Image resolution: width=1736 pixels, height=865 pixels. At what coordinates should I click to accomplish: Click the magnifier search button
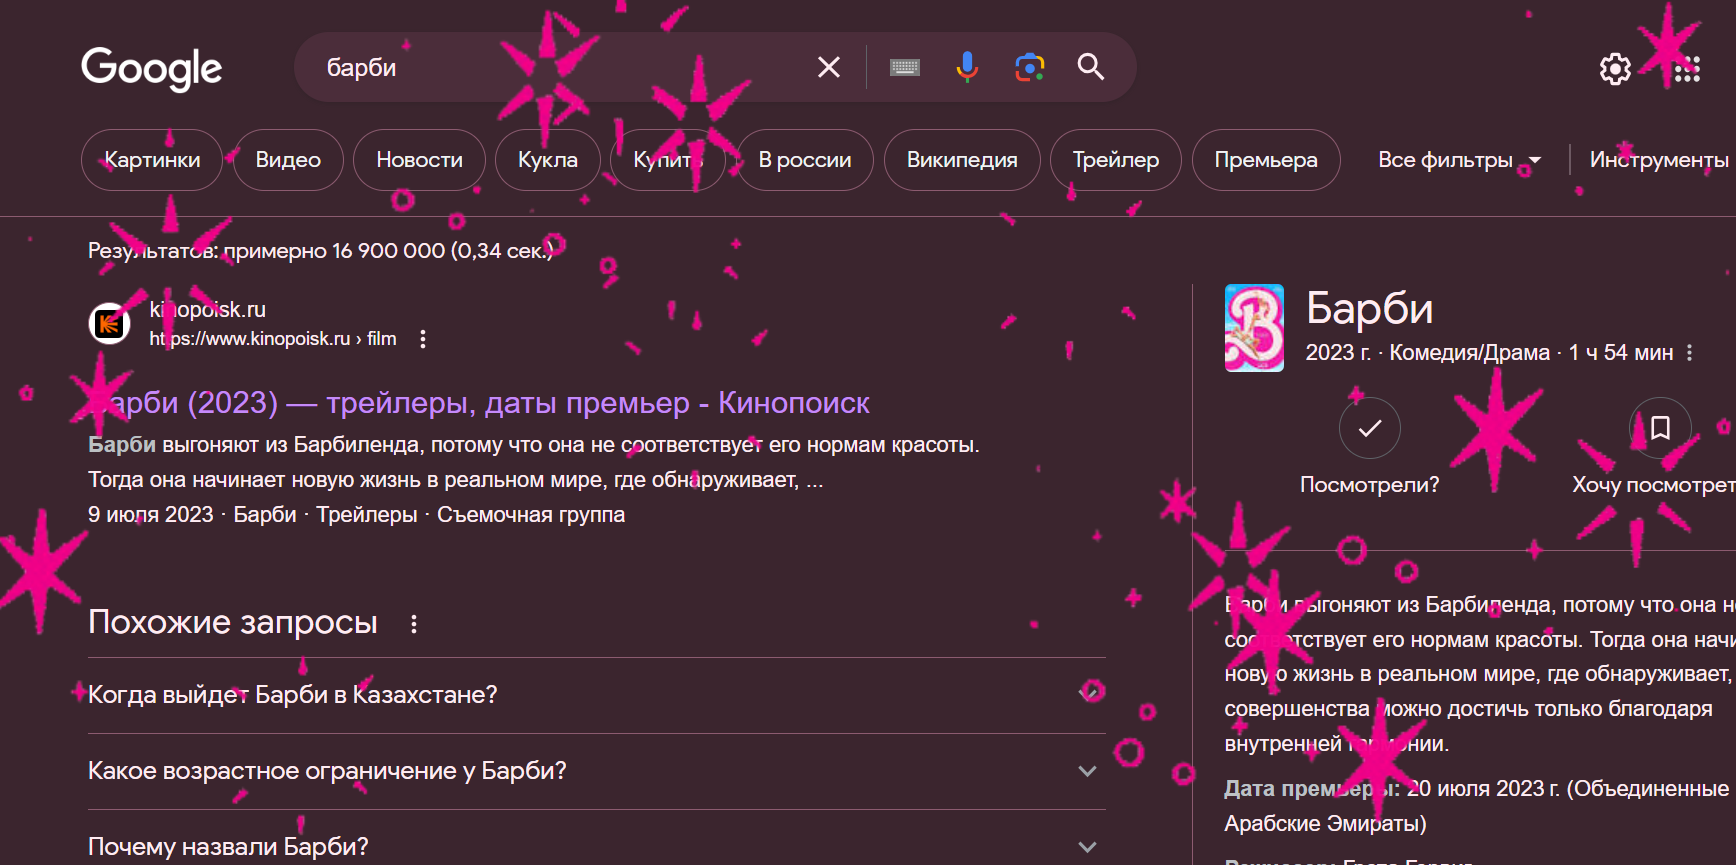pos(1091,67)
